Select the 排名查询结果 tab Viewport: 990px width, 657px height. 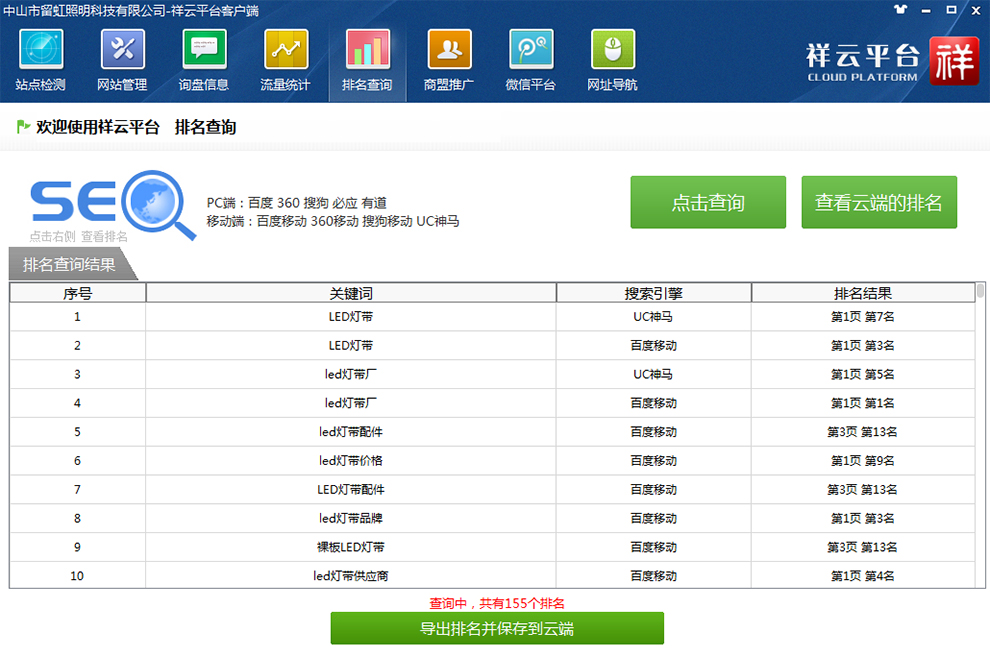pos(70,265)
